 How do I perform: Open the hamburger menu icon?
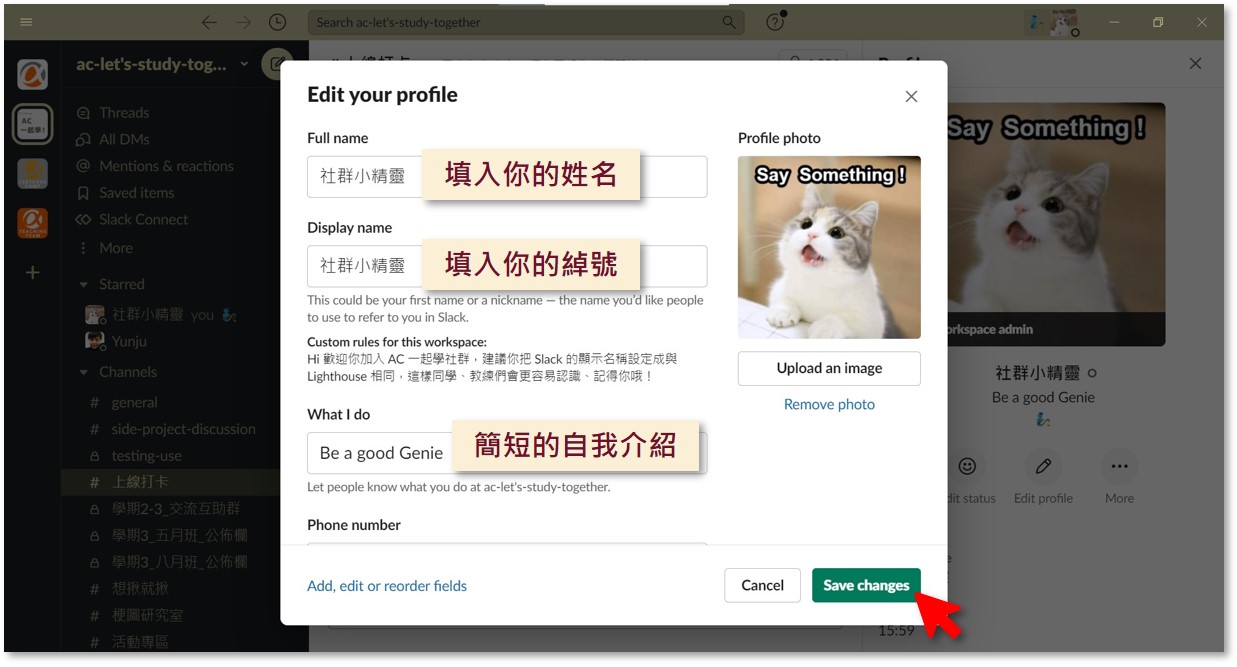(26, 22)
